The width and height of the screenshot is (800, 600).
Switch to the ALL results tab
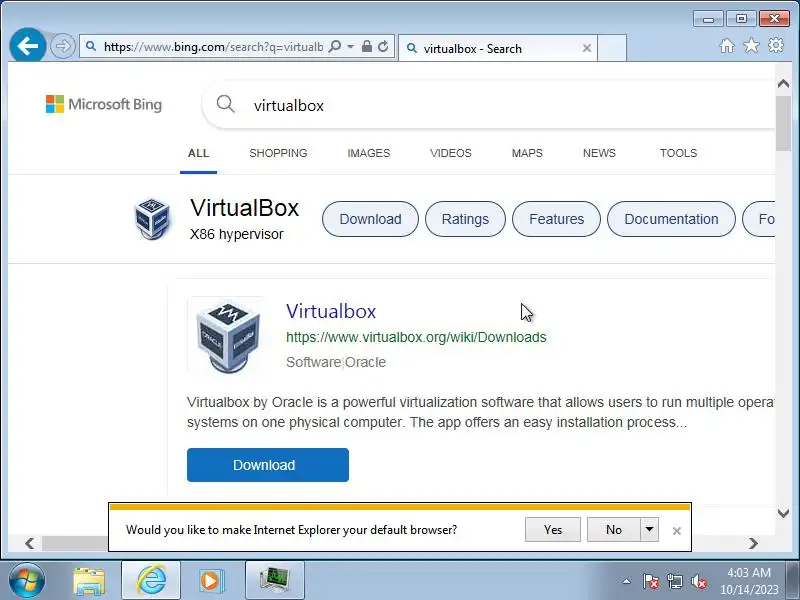tap(198, 153)
